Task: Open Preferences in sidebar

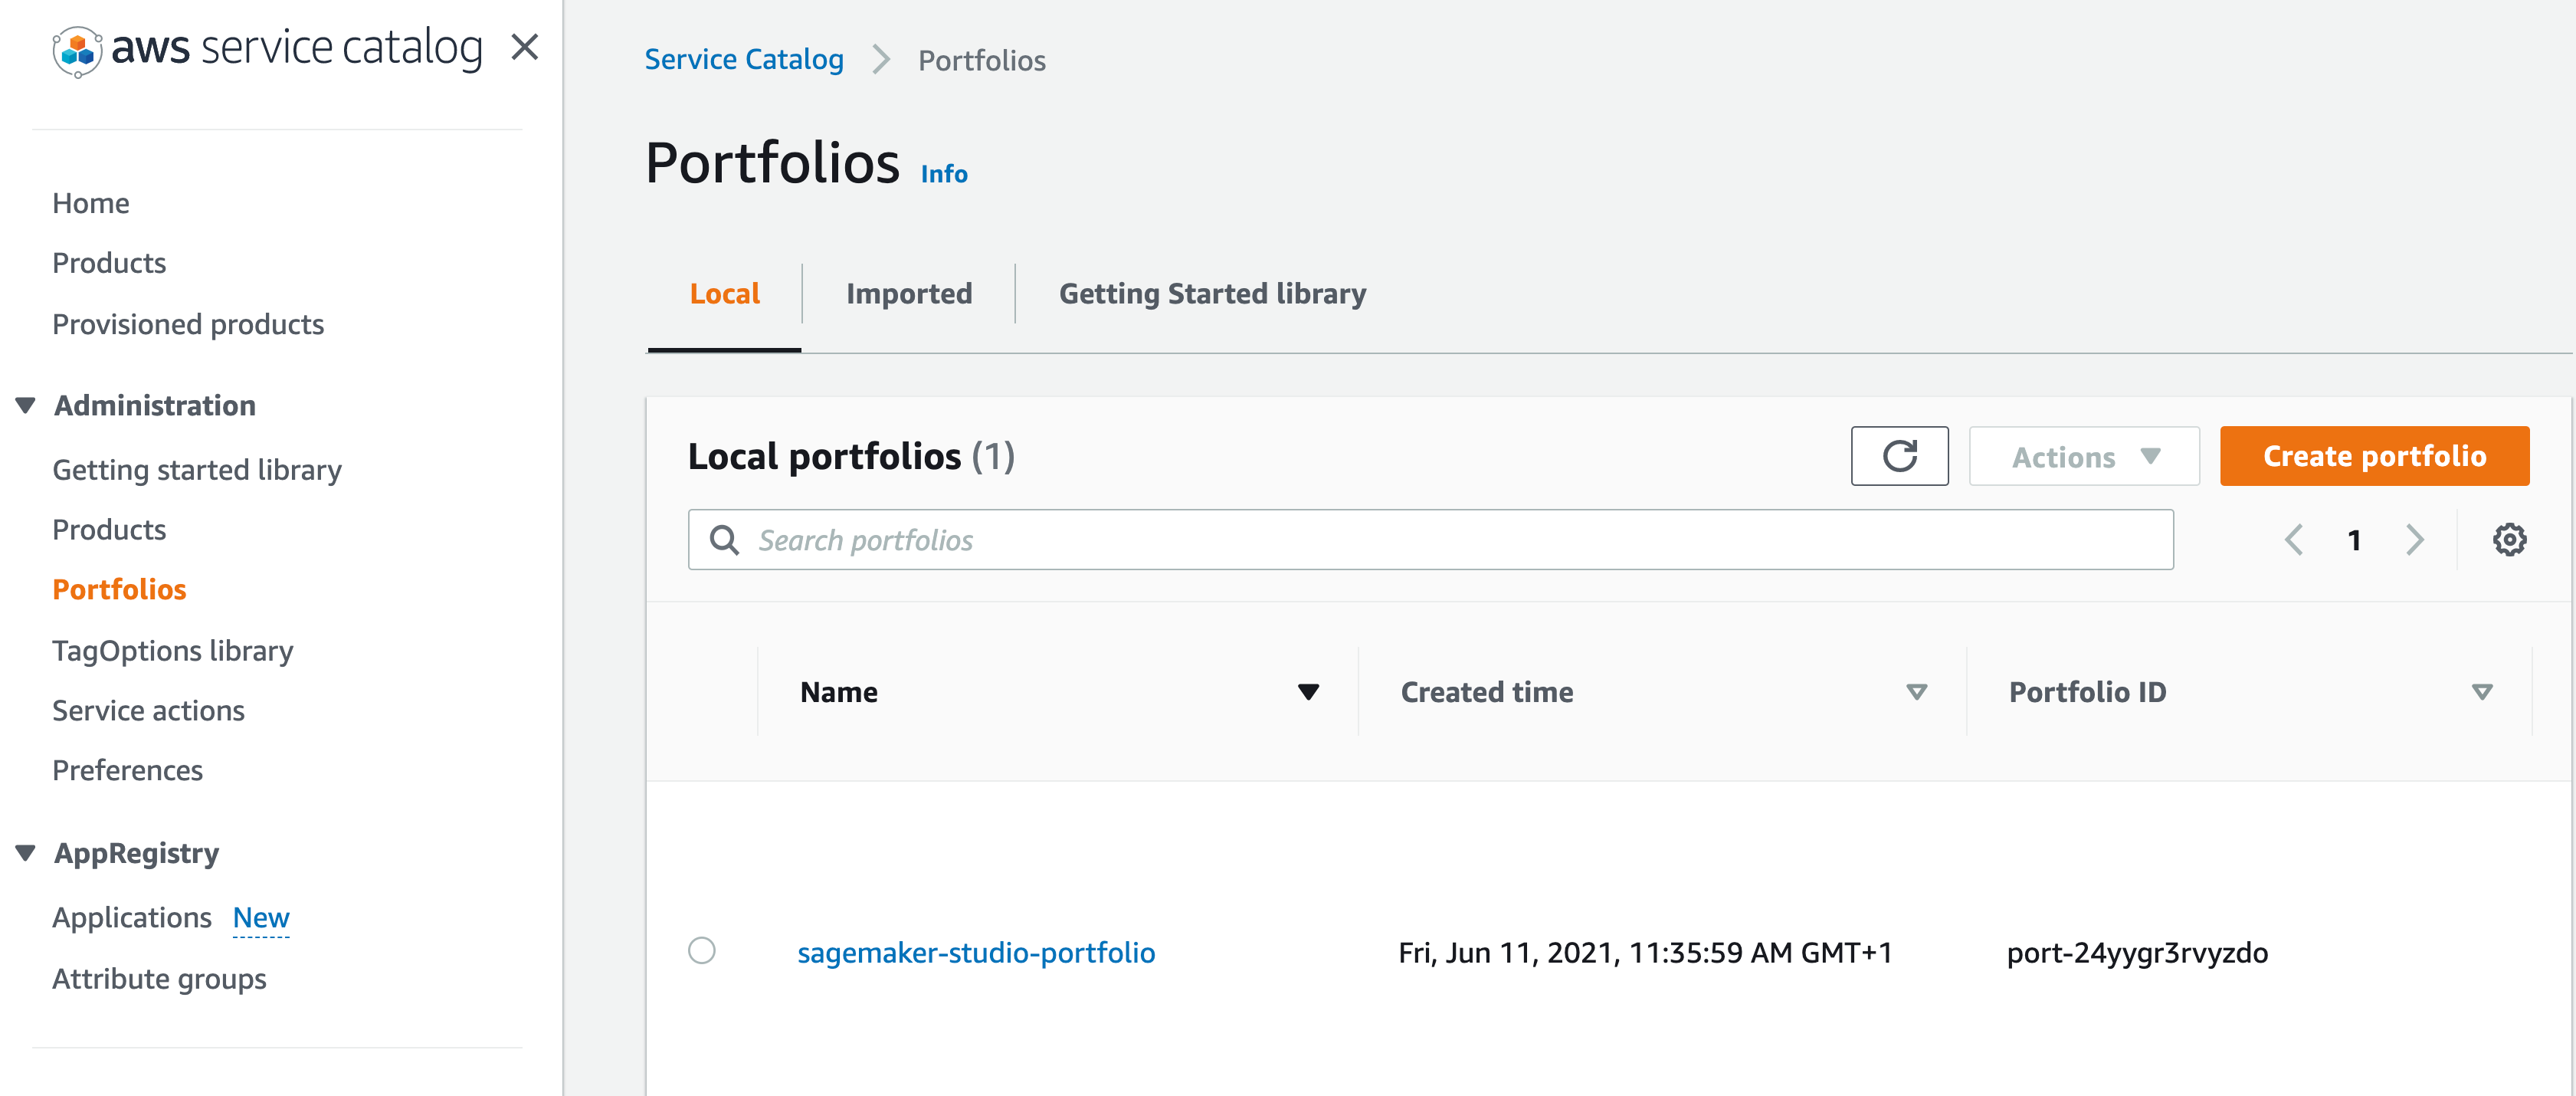Action: click(127, 771)
